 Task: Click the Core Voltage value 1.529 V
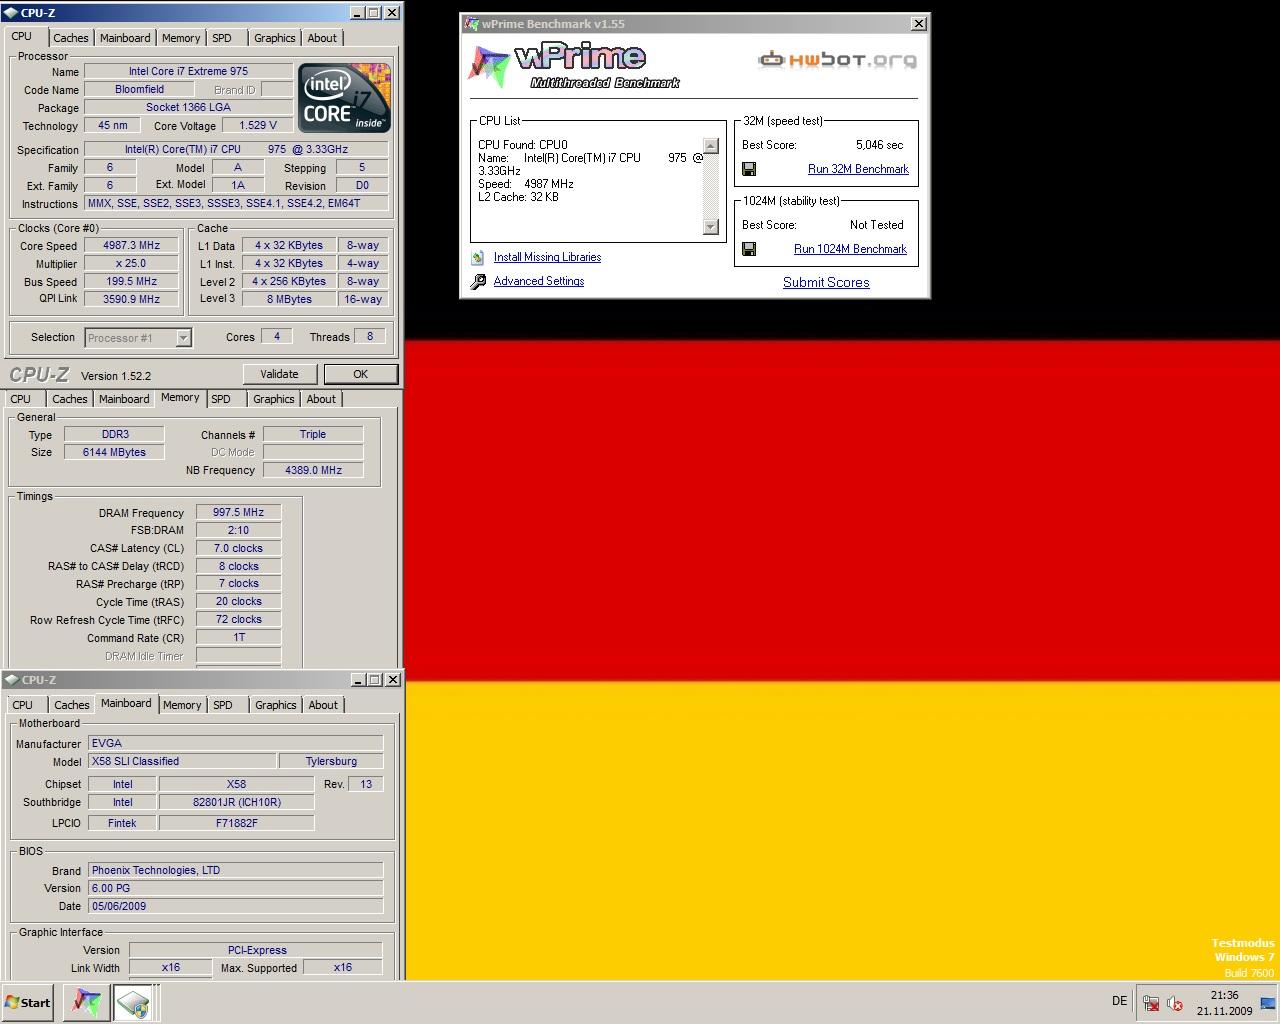pyautogui.click(x=258, y=126)
